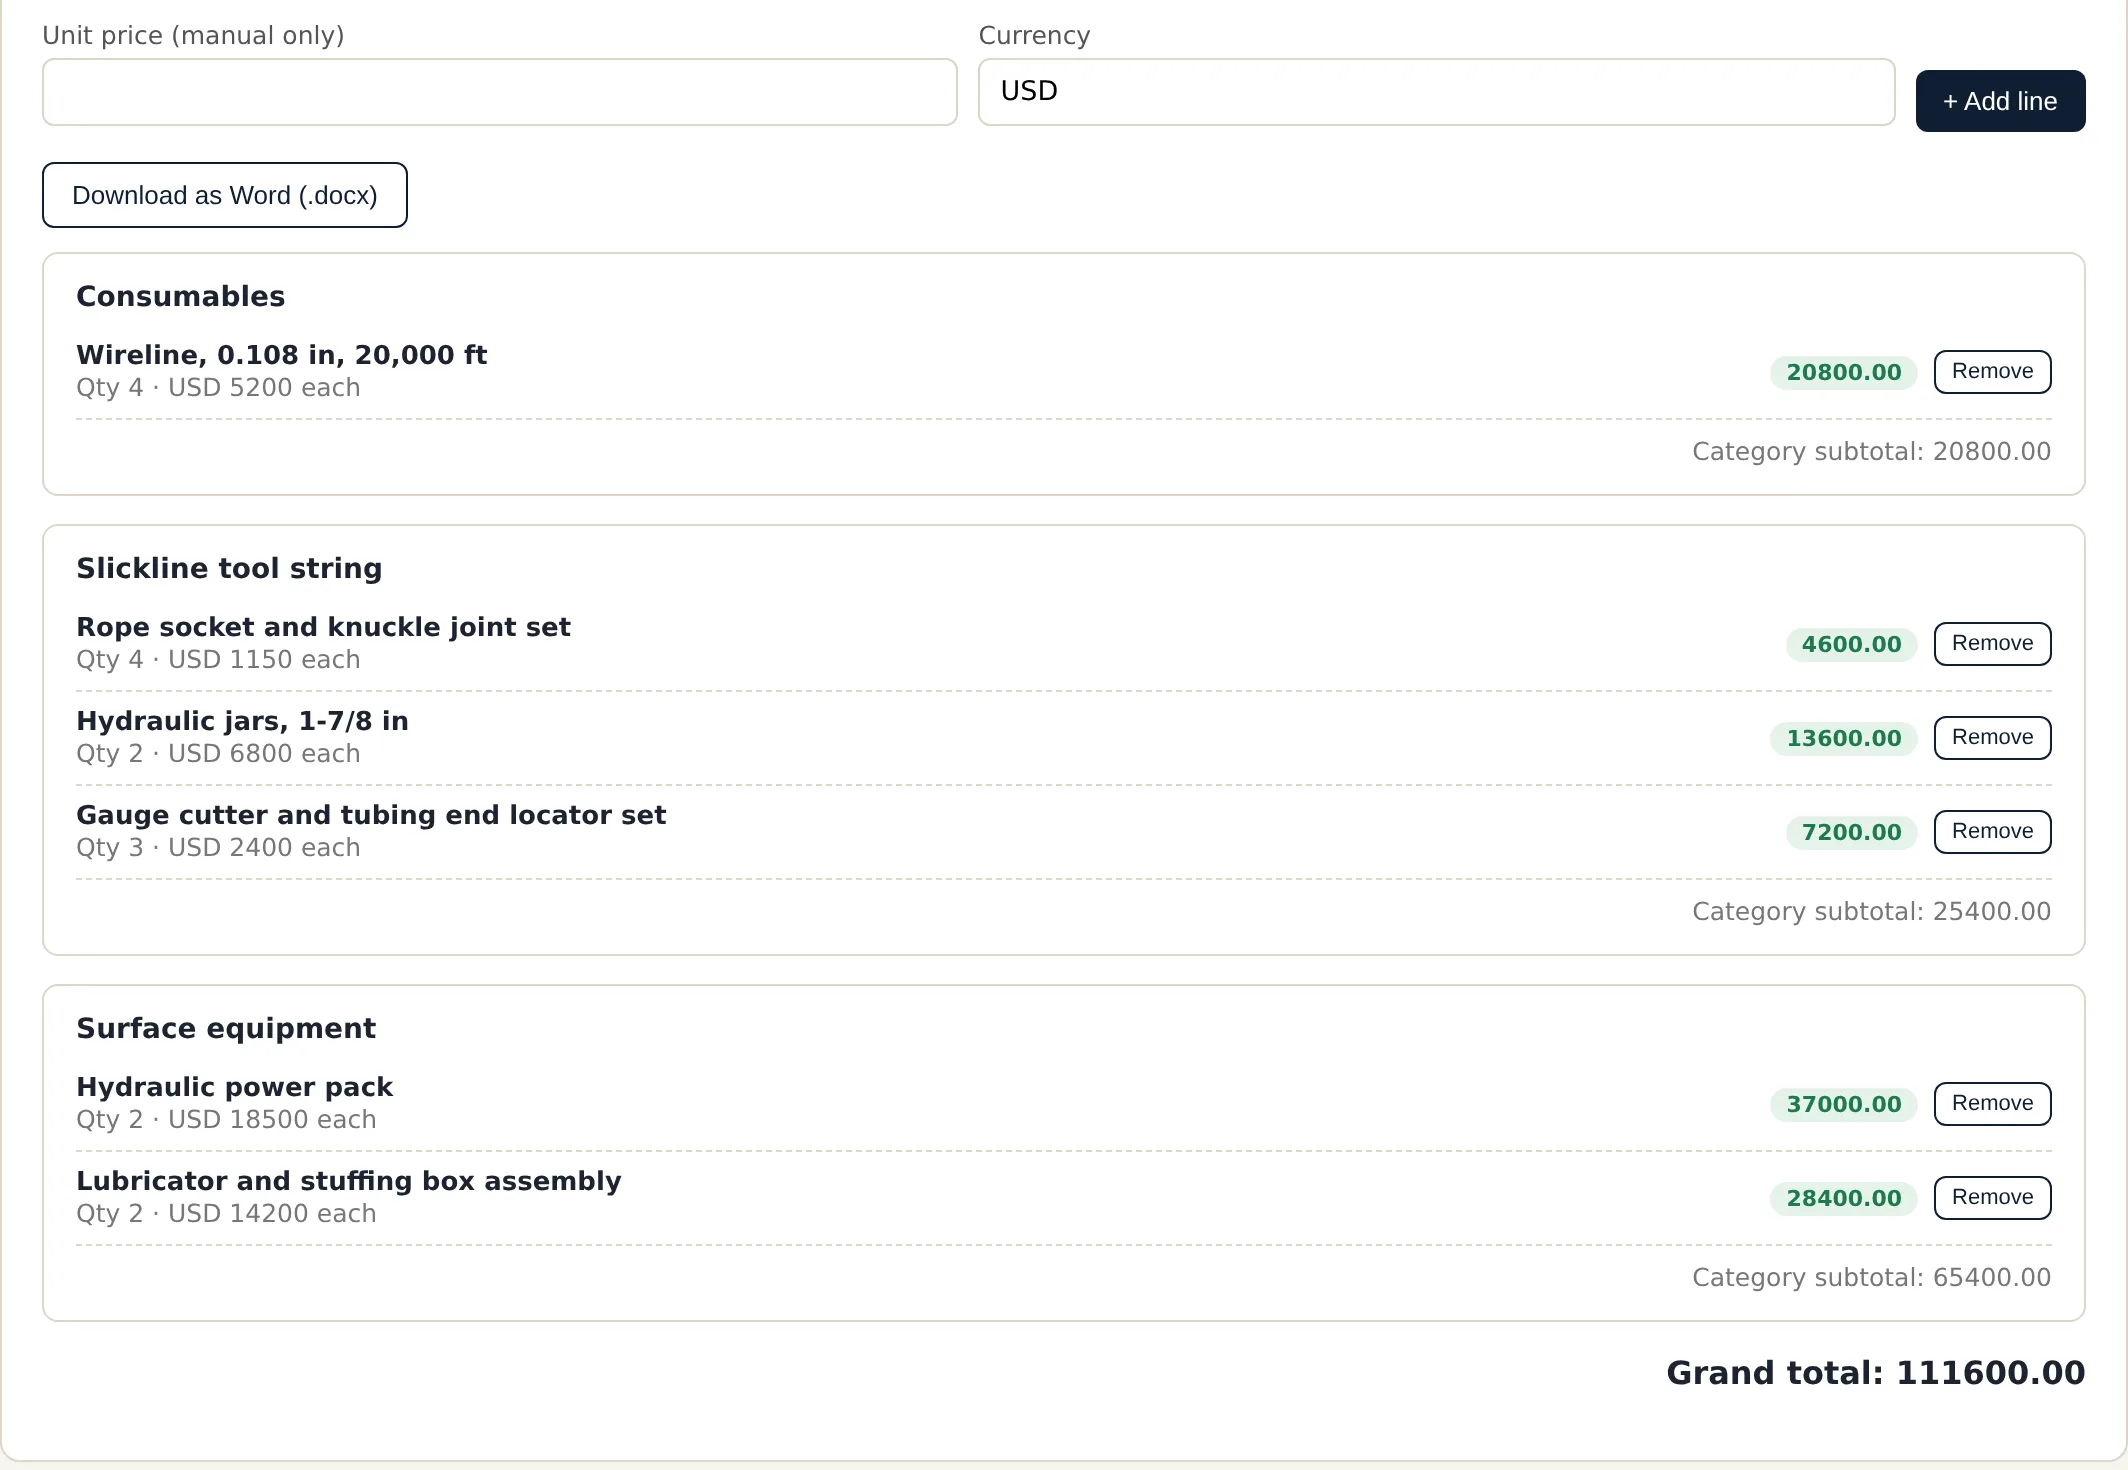The width and height of the screenshot is (2128, 1470).
Task: Click the 7200.00 amount badge
Action: (1852, 832)
